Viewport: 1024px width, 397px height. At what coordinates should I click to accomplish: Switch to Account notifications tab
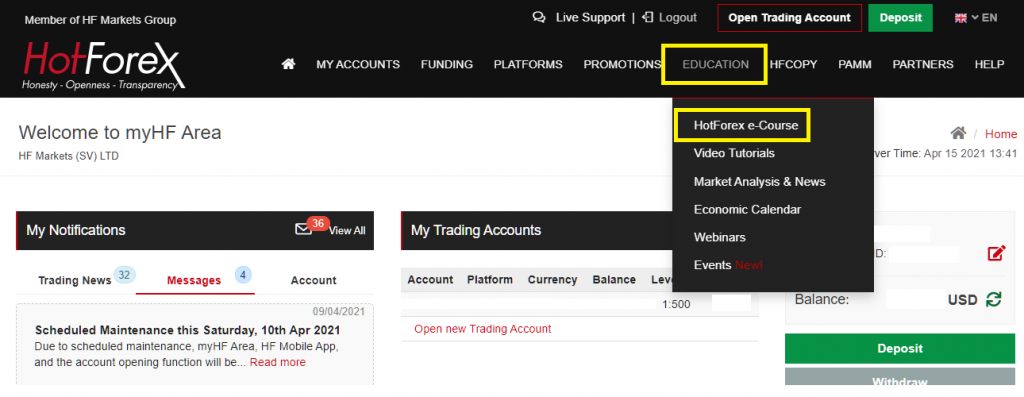pyautogui.click(x=313, y=280)
